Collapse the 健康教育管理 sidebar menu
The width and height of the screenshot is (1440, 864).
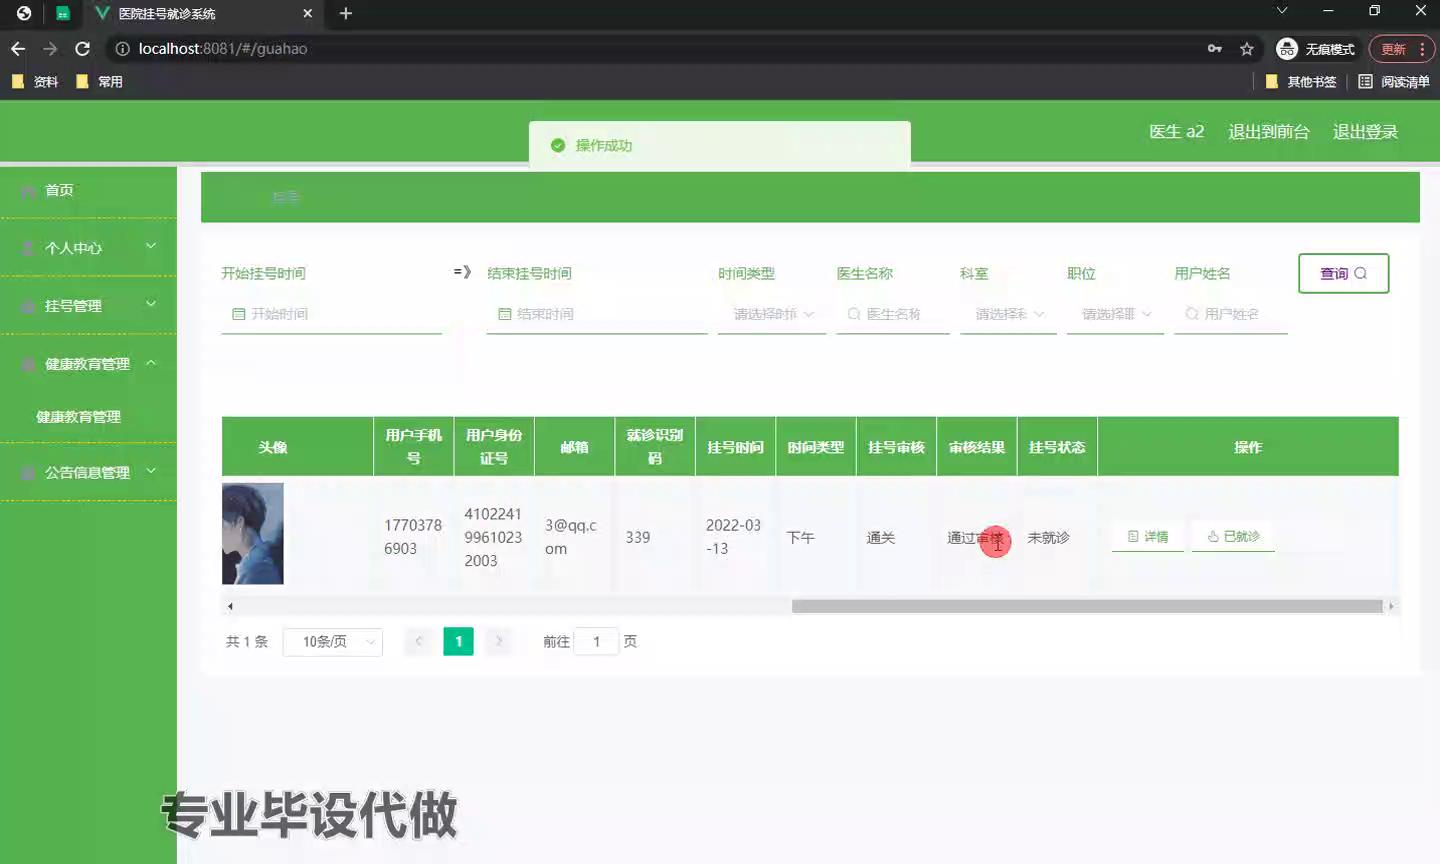pyautogui.click(x=88, y=364)
